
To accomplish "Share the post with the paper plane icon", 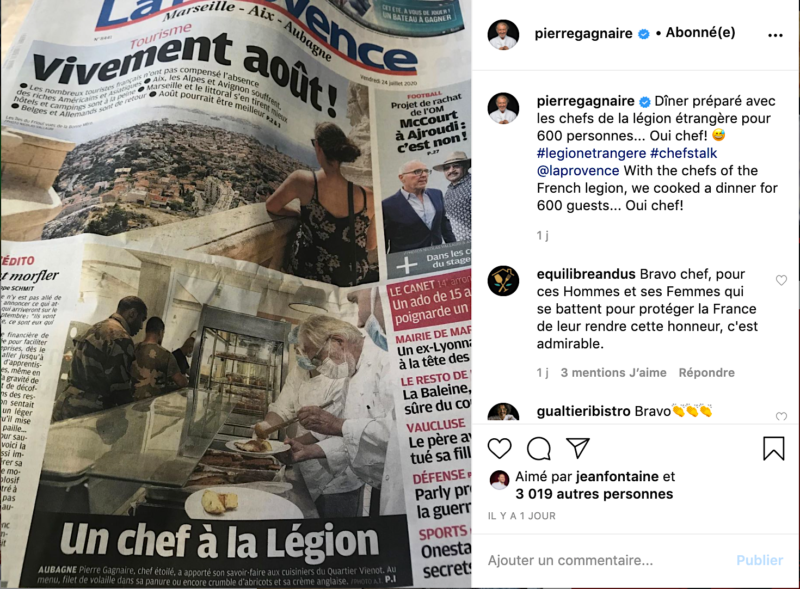I will 578,448.
